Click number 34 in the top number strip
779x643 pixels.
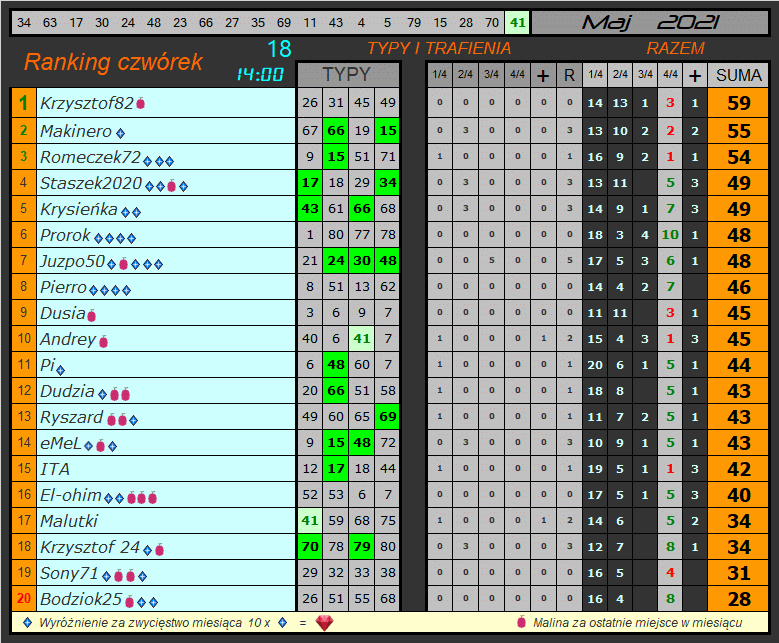pos(24,23)
